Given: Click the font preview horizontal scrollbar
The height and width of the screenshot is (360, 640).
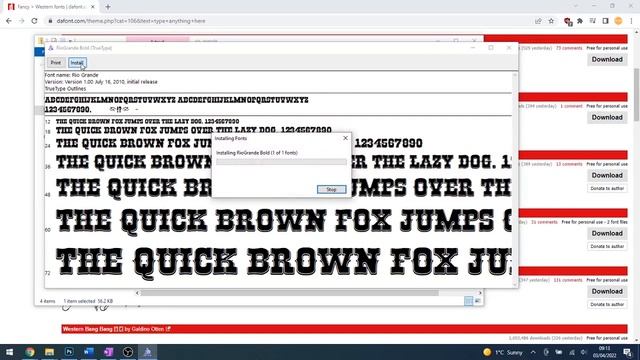Looking at the screenshot, I should coord(290,293).
